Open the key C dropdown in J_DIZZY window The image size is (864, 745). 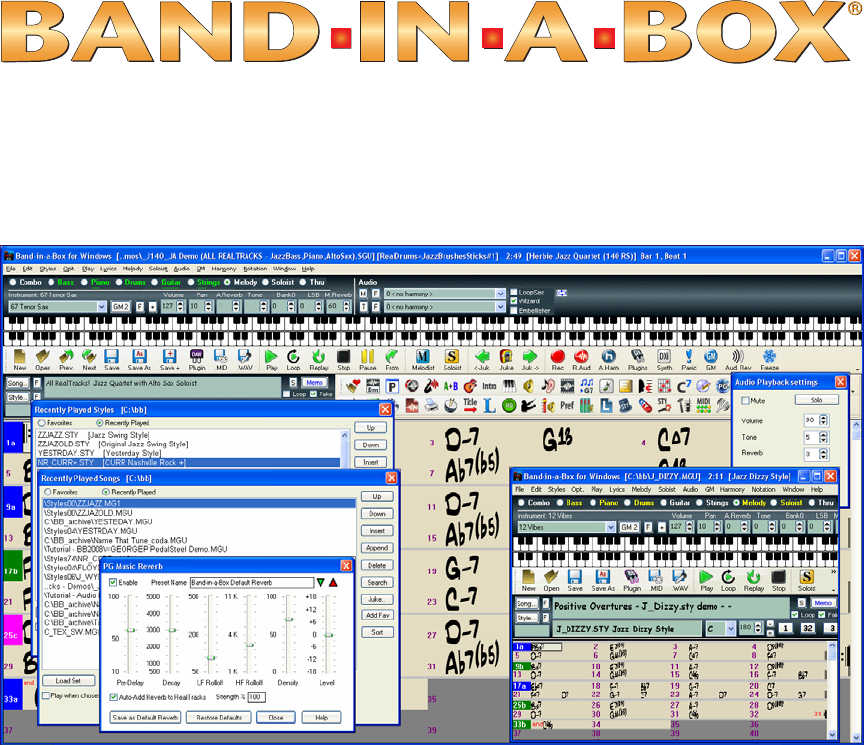731,628
